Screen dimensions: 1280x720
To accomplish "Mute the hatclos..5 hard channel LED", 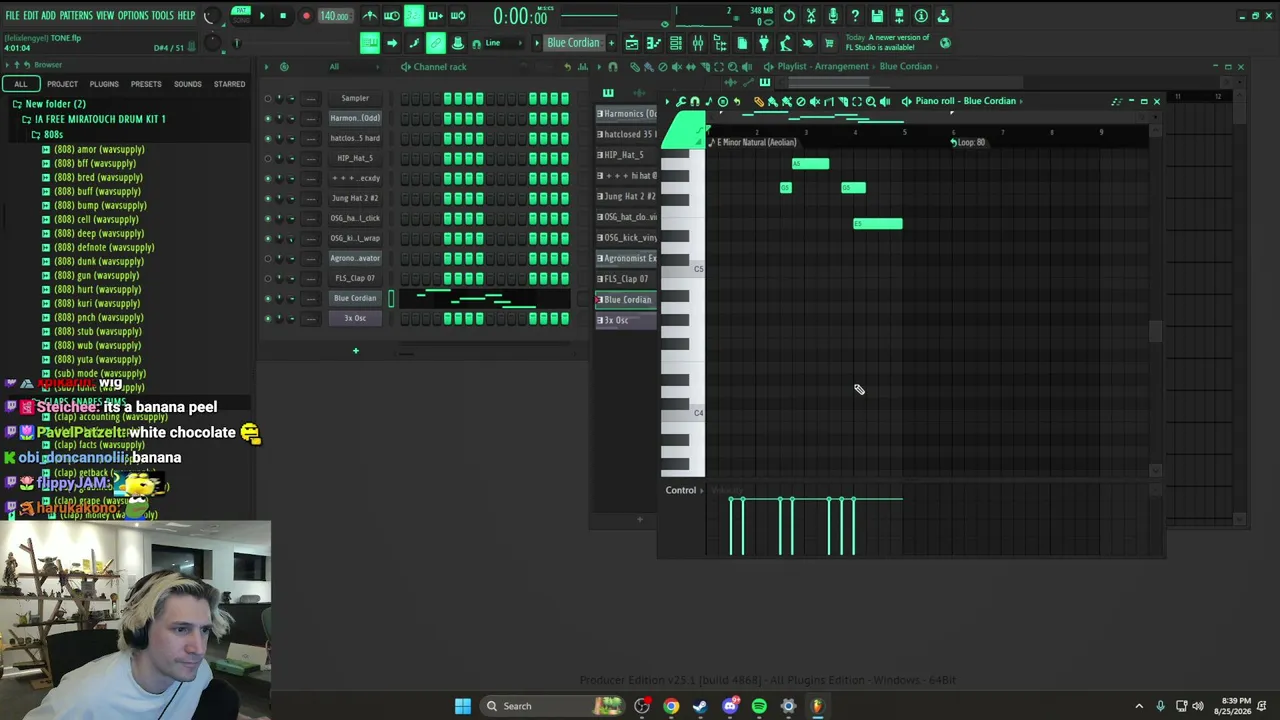I will pos(267,138).
